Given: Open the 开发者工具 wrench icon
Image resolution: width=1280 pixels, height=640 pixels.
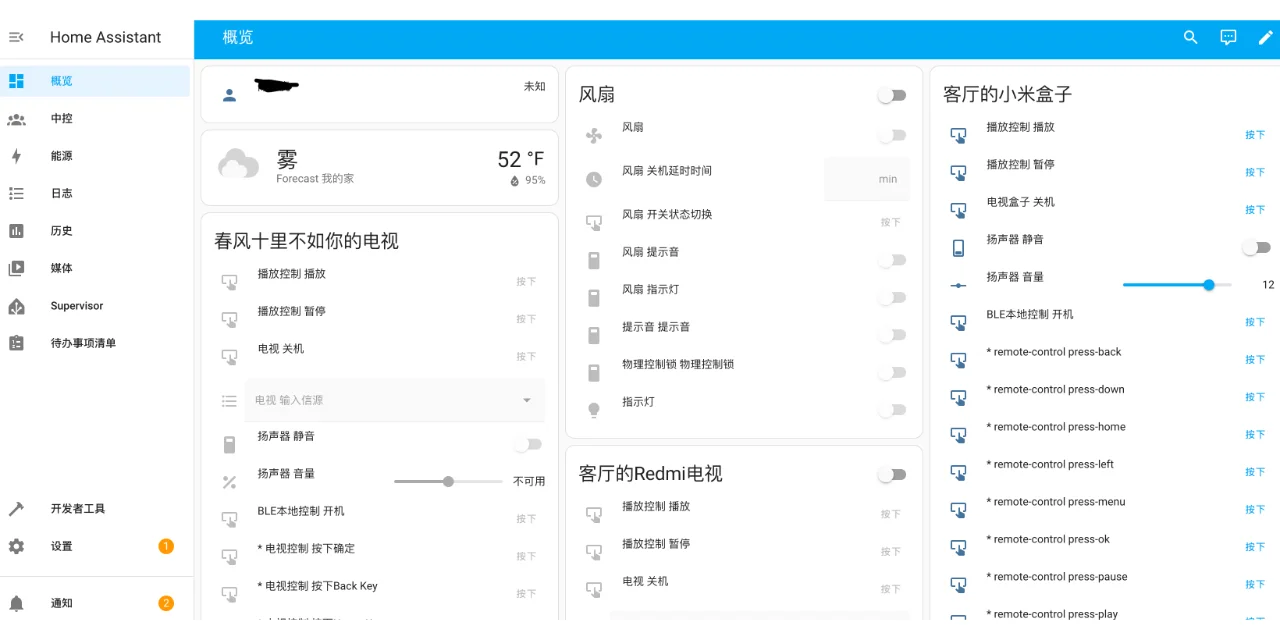Looking at the screenshot, I should (15, 508).
